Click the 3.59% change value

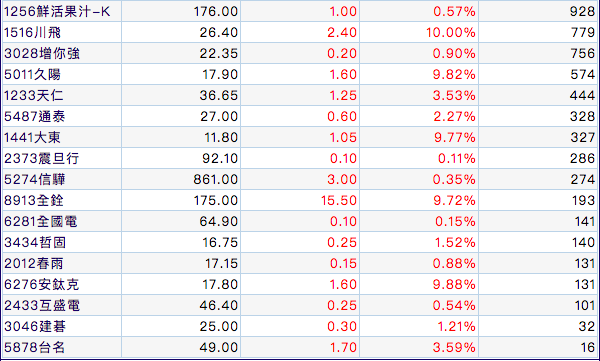(454, 348)
